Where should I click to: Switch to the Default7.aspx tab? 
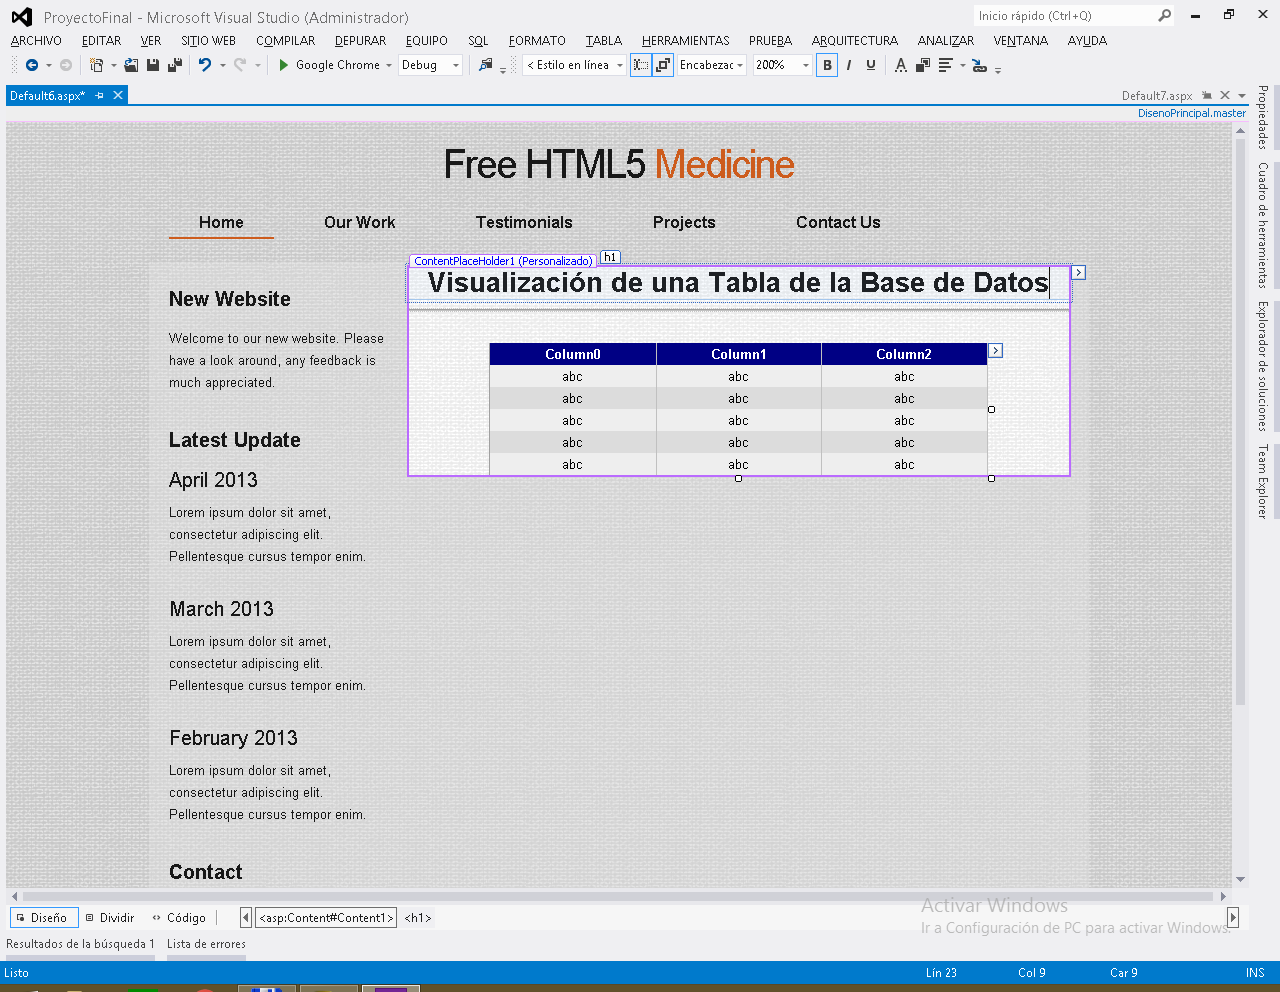coord(1160,95)
